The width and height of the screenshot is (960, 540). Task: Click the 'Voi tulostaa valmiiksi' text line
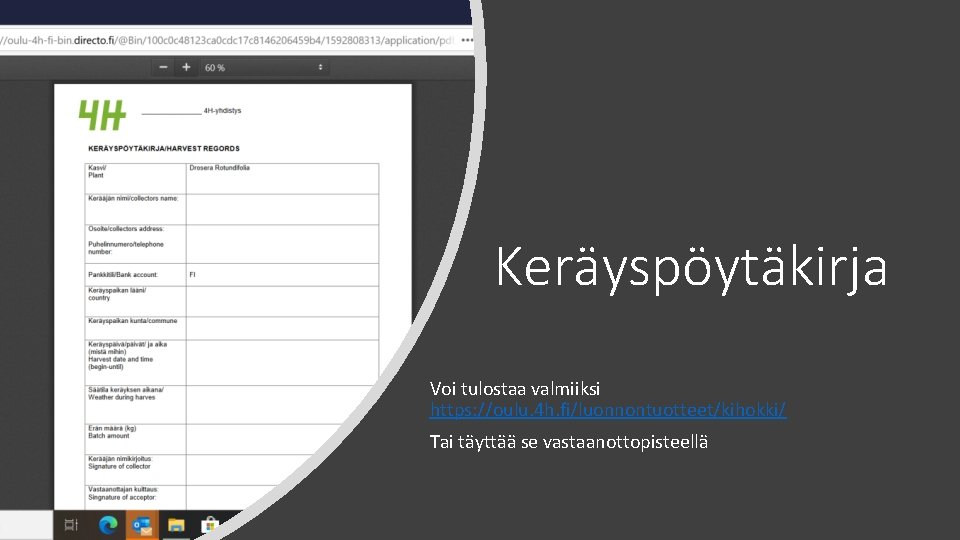(515, 389)
